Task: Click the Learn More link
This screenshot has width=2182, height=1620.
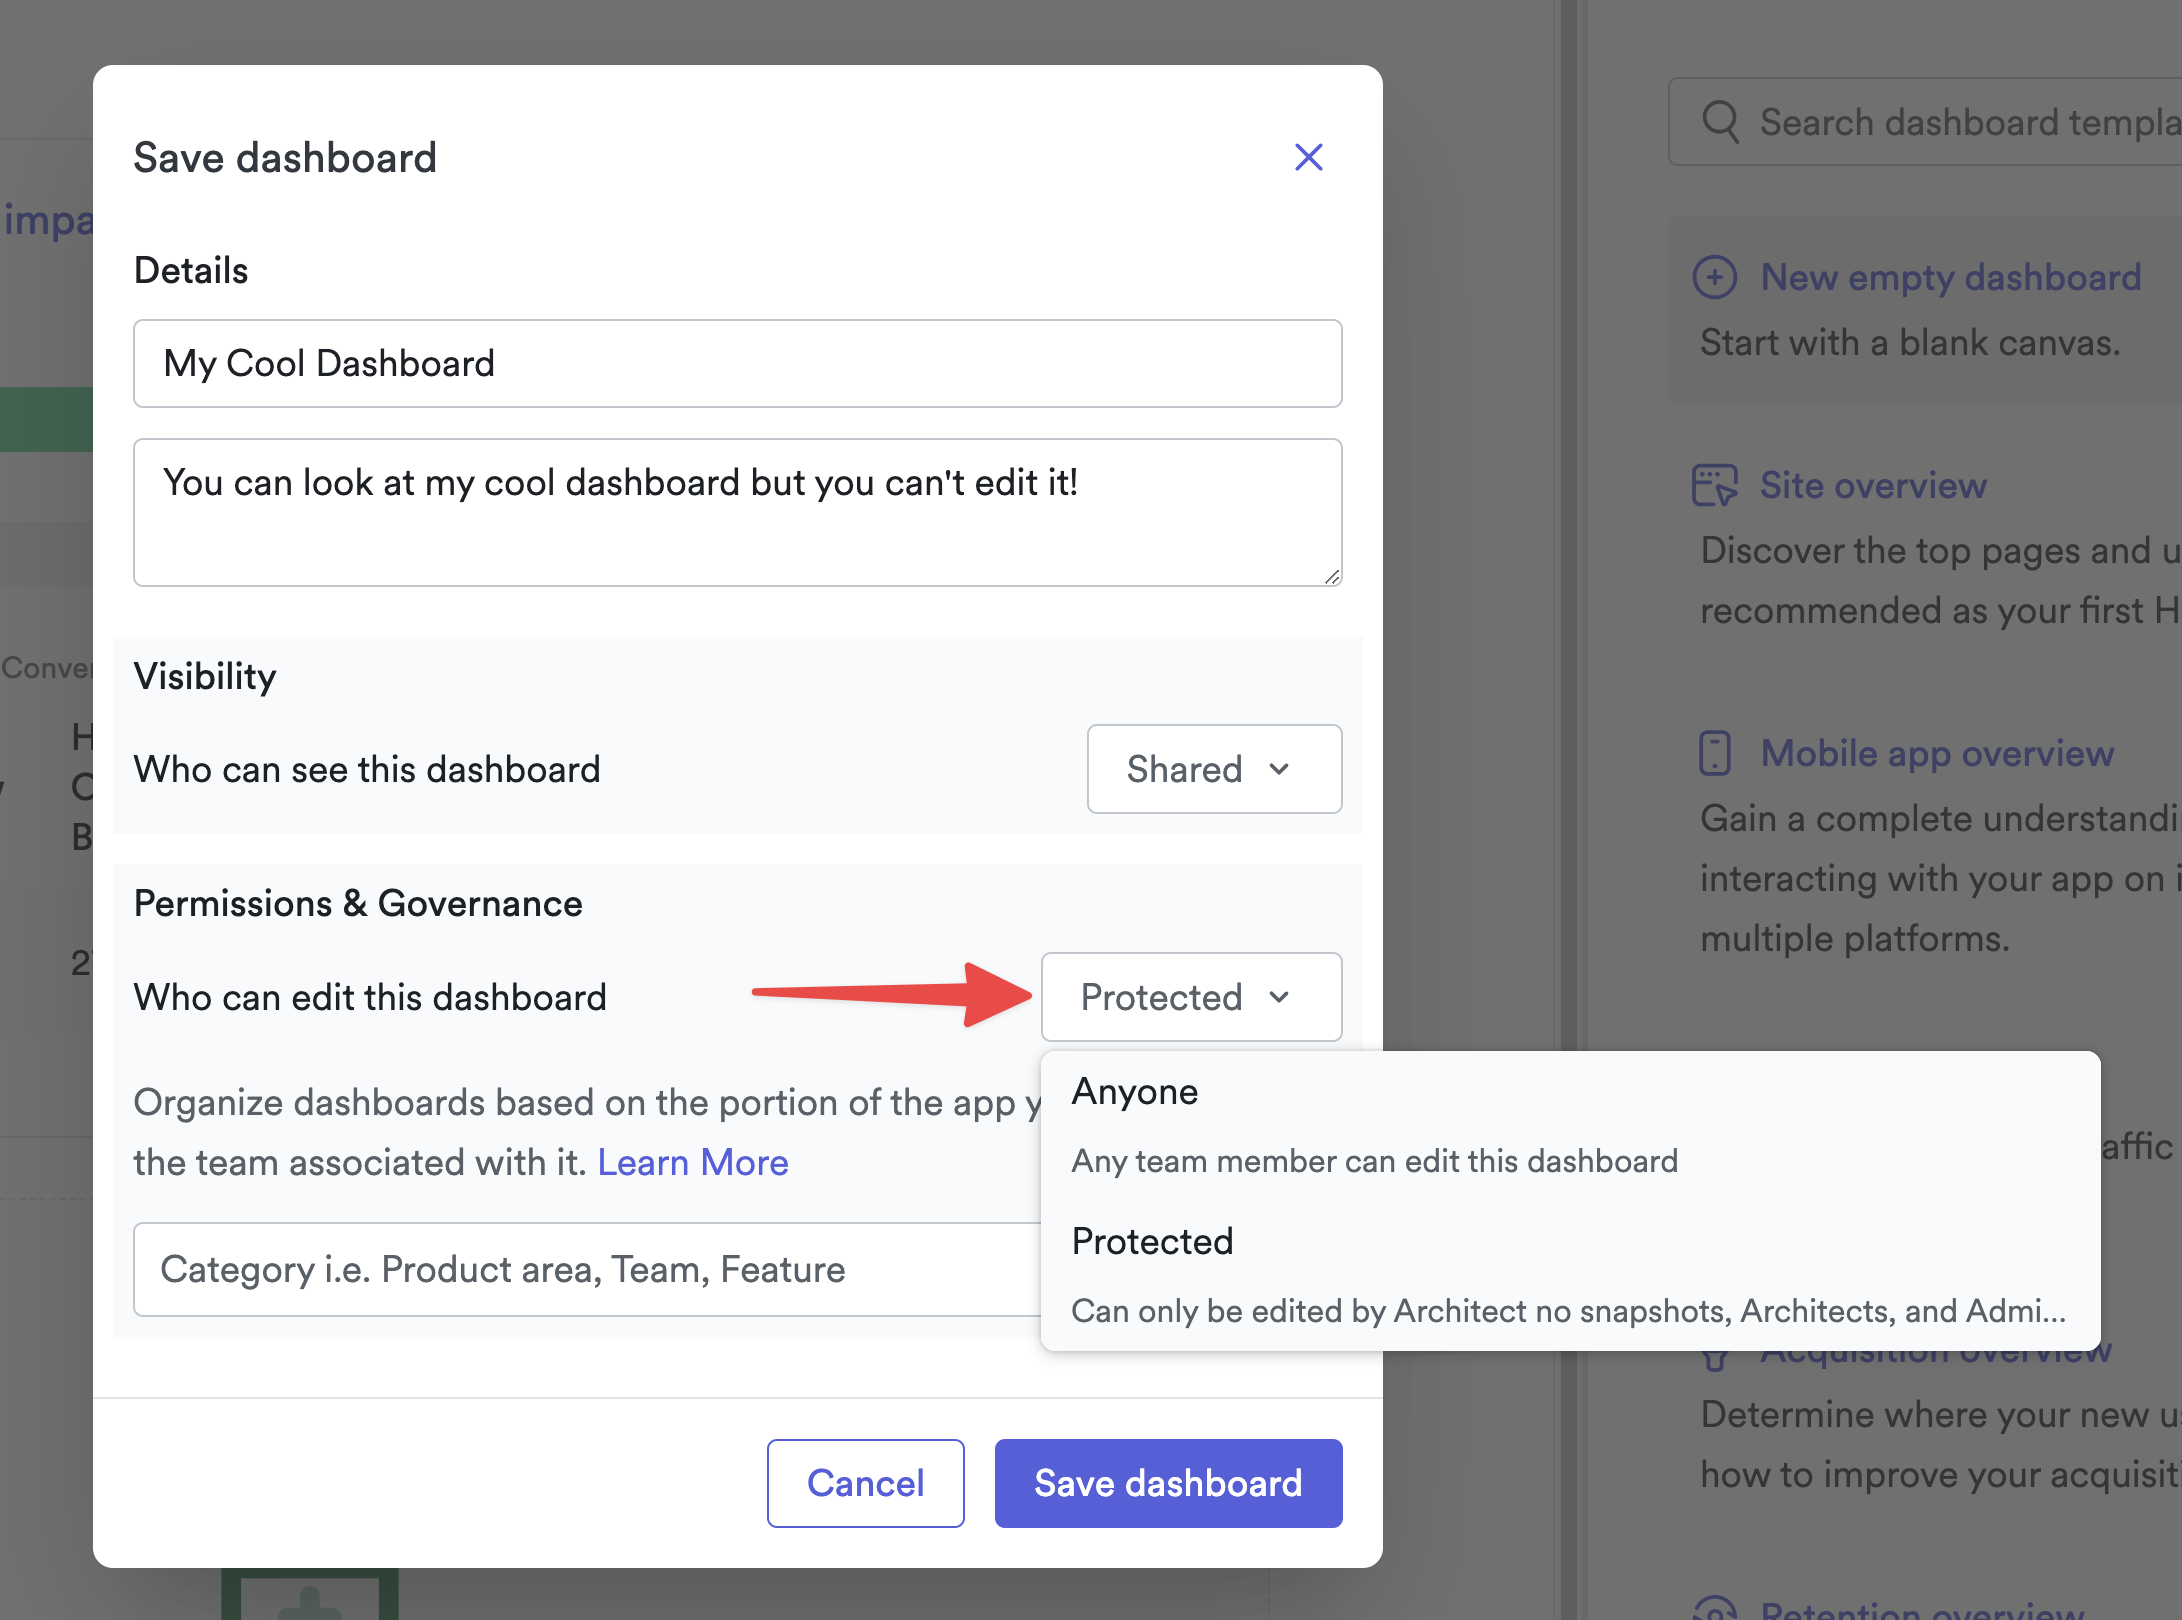Action: 693,1162
